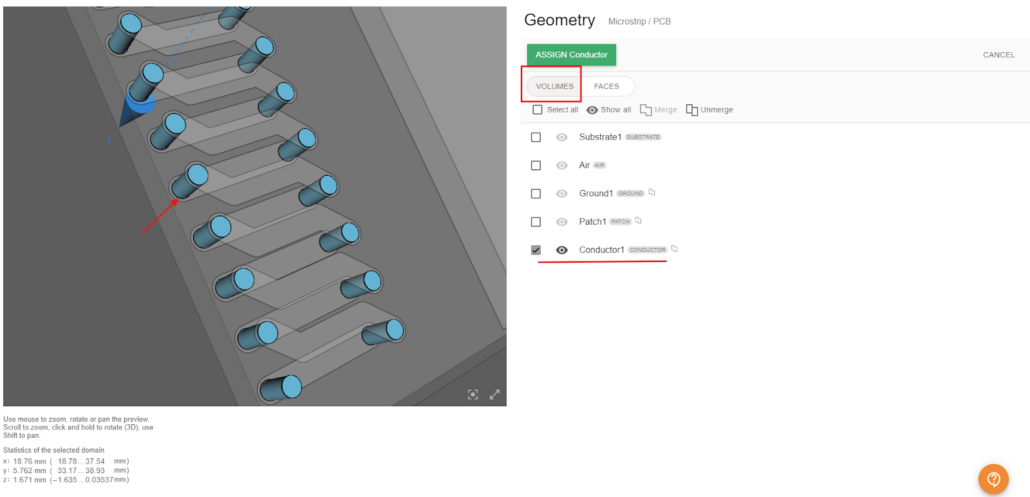
Task: Open the orange help button
Action: [x=992, y=479]
